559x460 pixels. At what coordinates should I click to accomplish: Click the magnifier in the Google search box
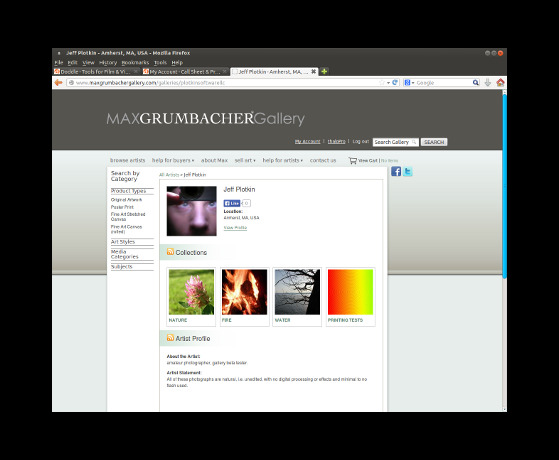tap(476, 83)
